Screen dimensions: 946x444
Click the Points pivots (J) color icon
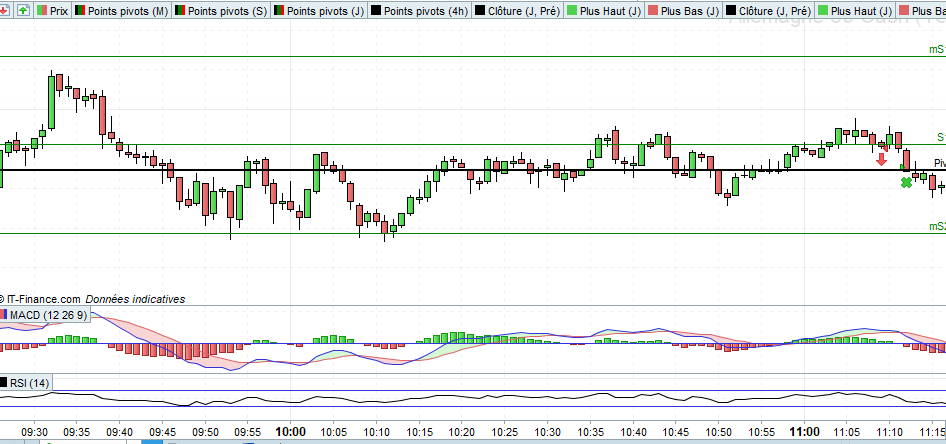pyautogui.click(x=279, y=11)
